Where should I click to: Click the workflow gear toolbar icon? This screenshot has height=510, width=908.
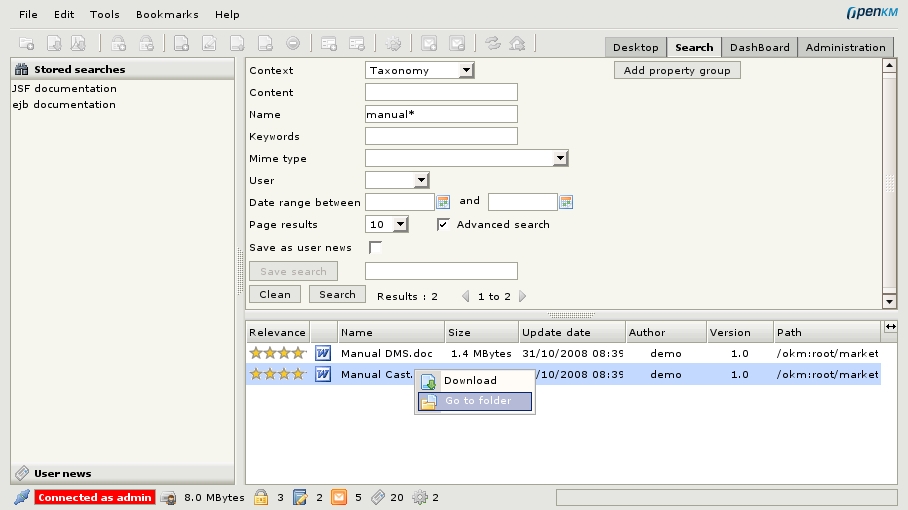click(x=393, y=43)
